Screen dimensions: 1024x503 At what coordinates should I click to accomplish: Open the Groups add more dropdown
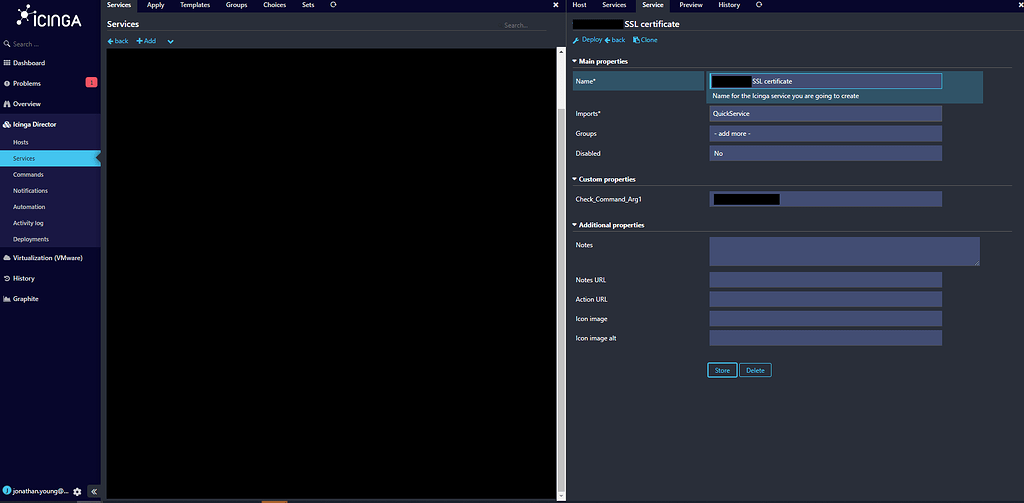pyautogui.click(x=825, y=133)
